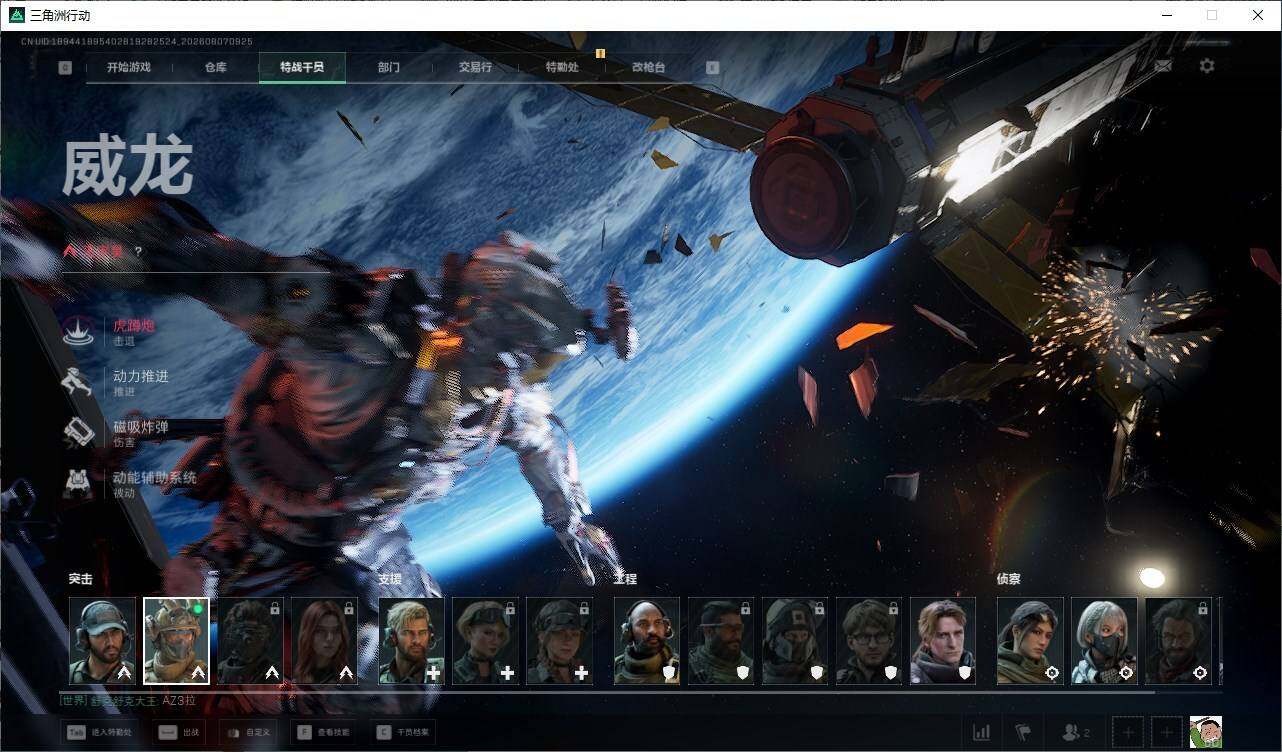Open the mail envelope icon
The image size is (1282, 752).
(x=1163, y=66)
